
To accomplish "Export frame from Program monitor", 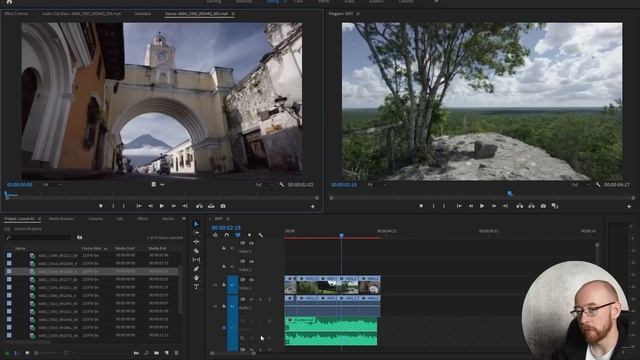I will point(543,206).
